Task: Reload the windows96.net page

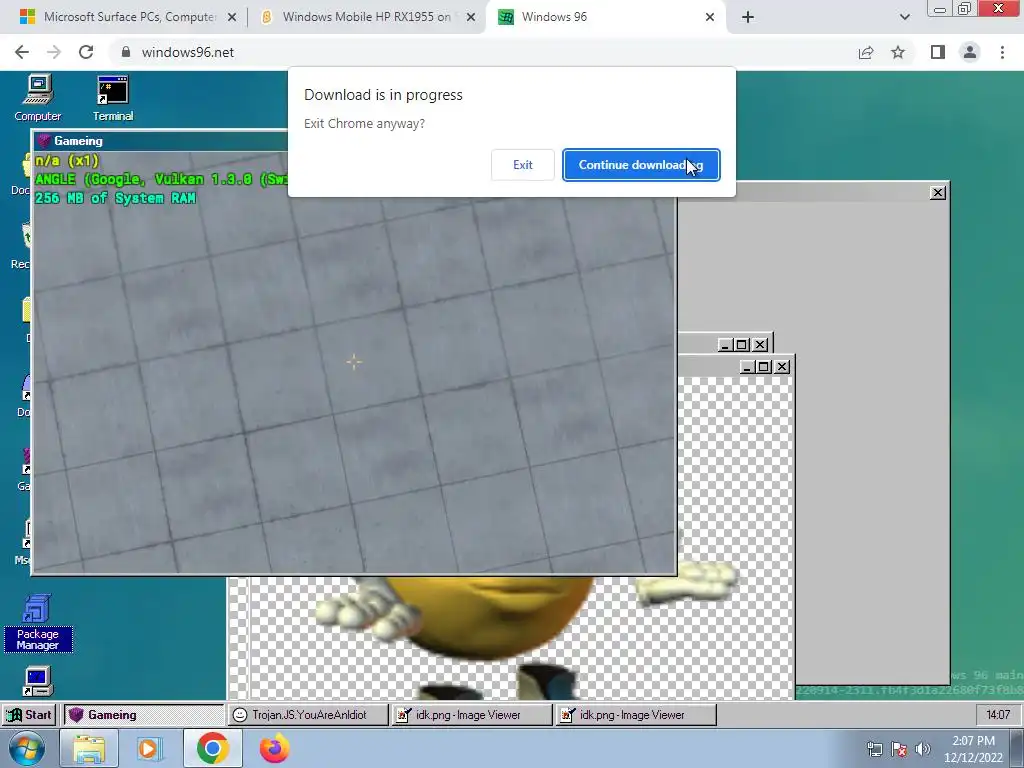Action: [x=86, y=52]
